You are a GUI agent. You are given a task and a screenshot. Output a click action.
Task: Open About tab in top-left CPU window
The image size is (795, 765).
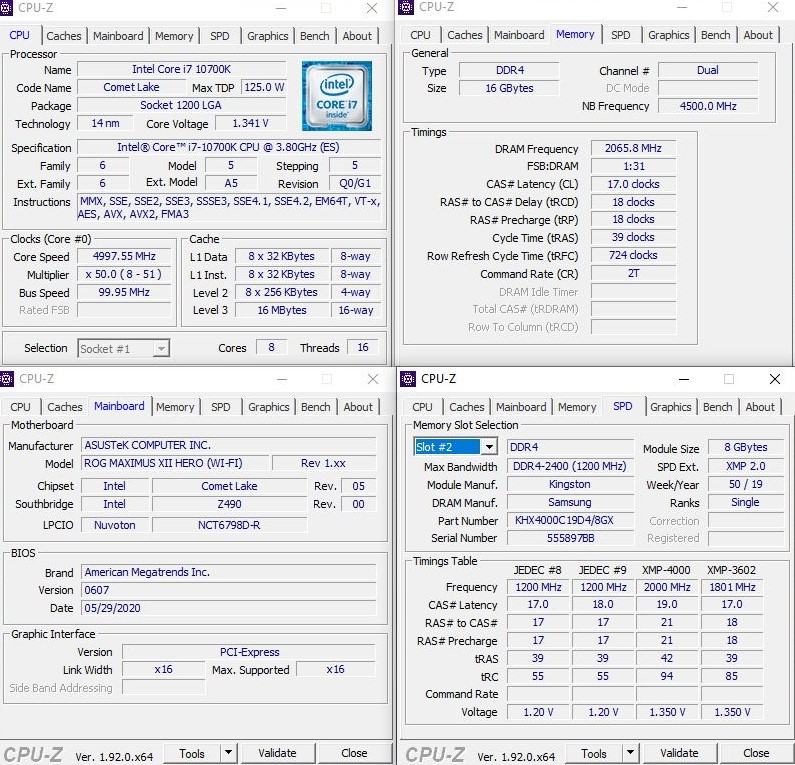coord(357,36)
